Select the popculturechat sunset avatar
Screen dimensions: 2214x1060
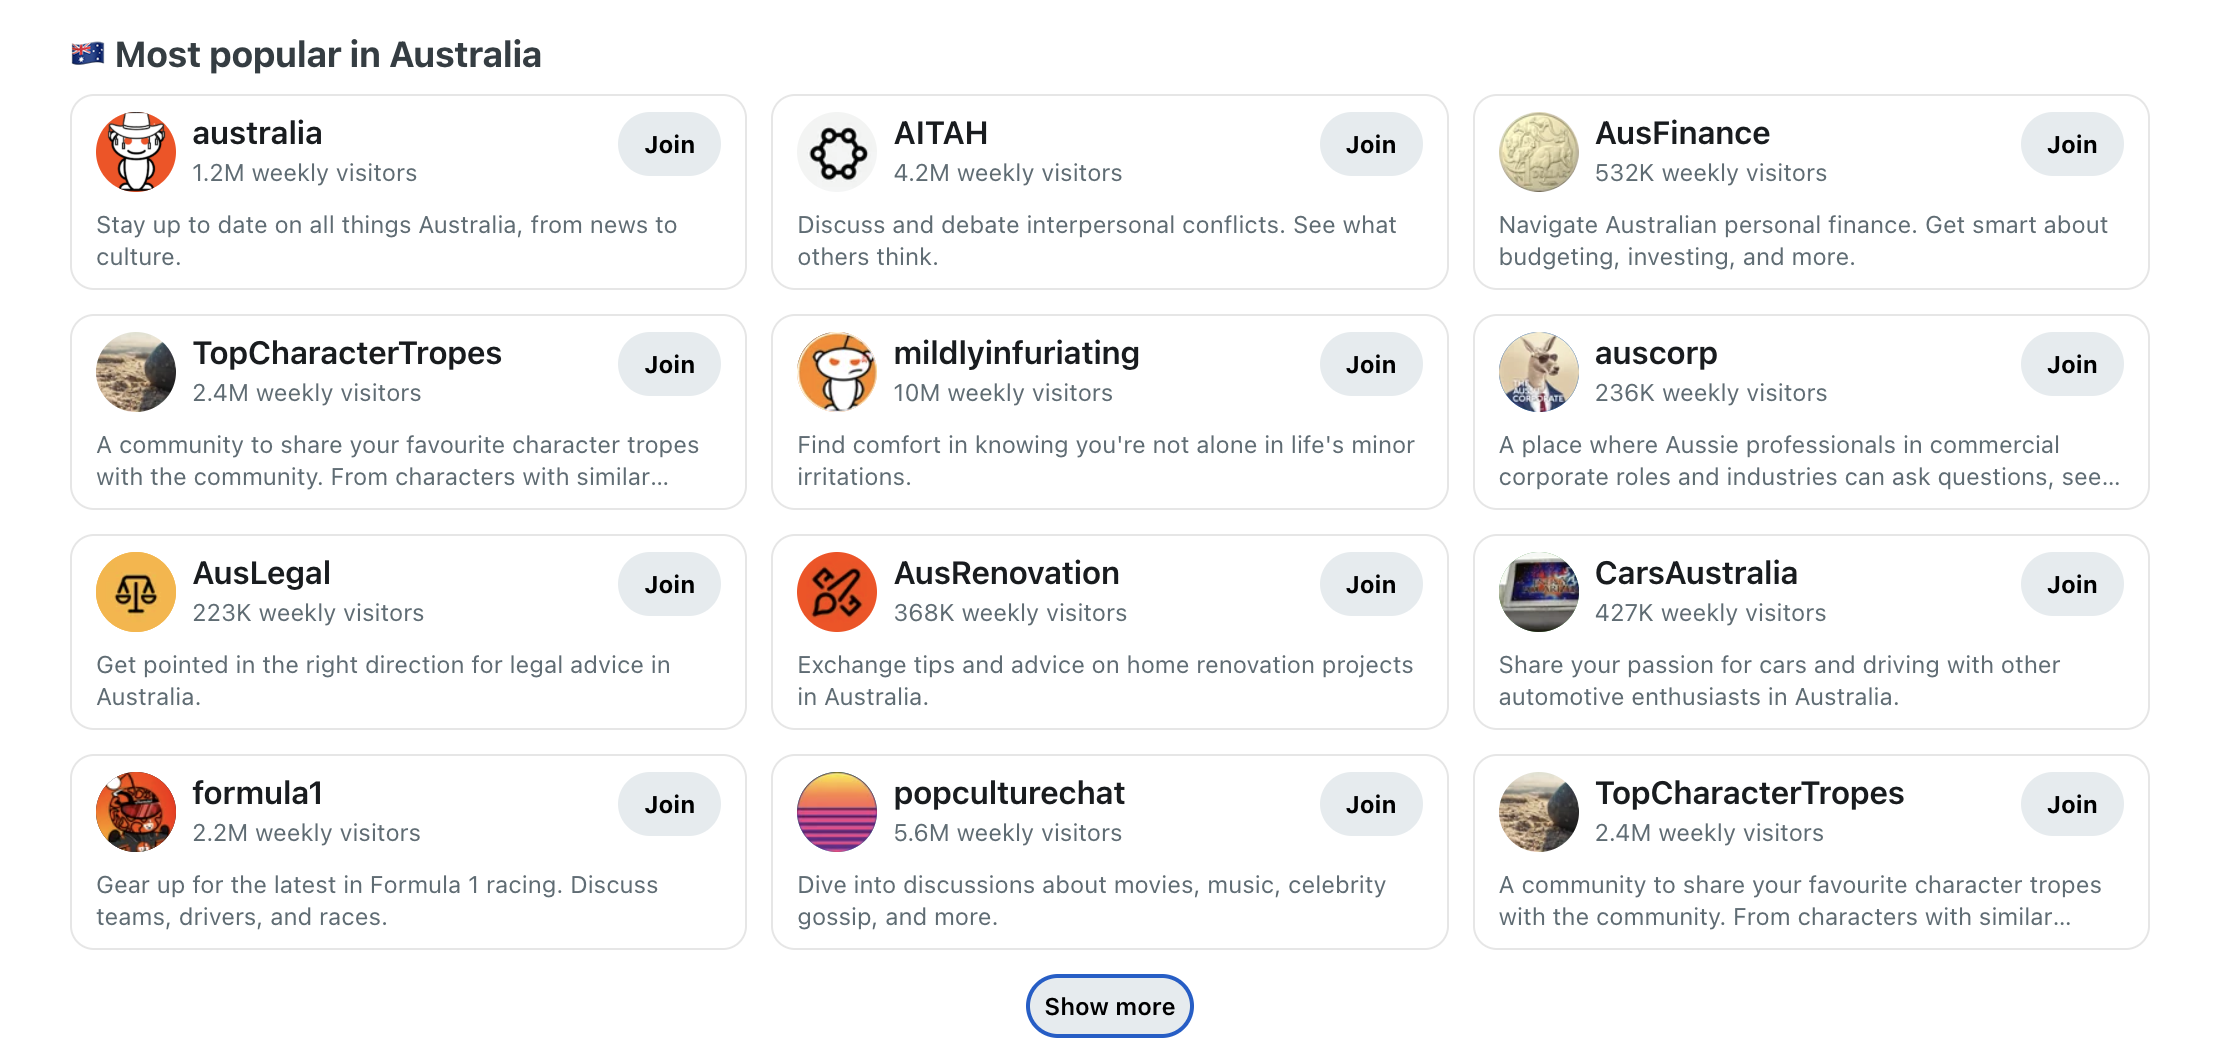coord(837,812)
